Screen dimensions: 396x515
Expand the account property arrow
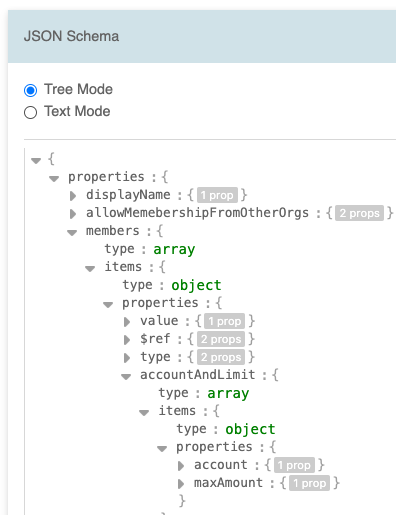[181, 466]
